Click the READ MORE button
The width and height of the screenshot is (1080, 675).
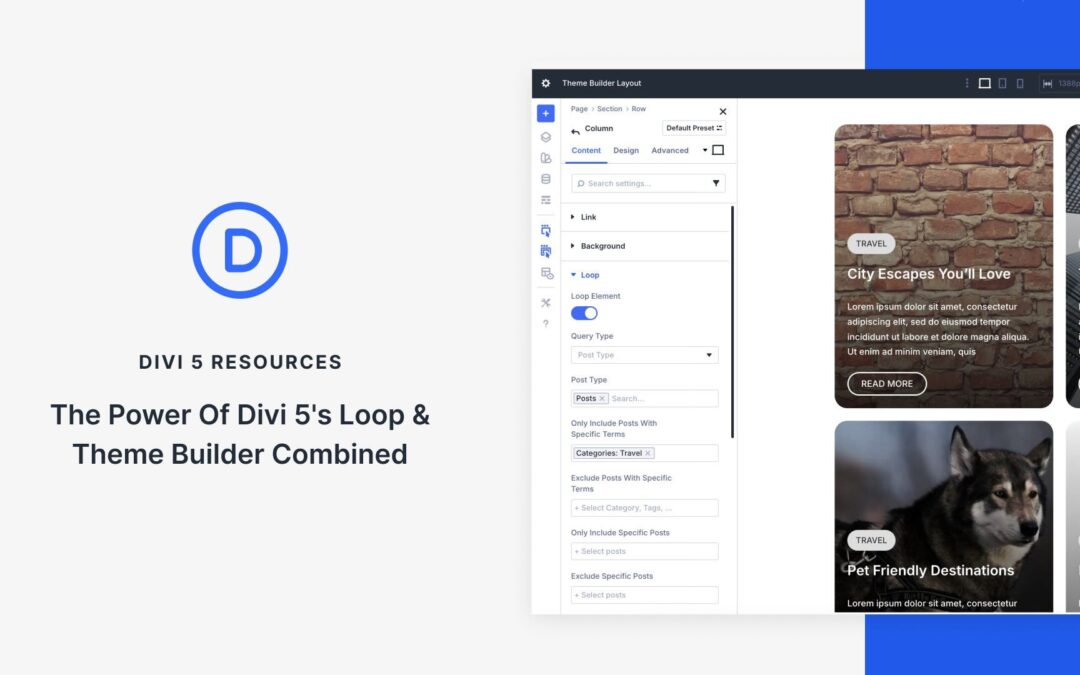point(886,383)
